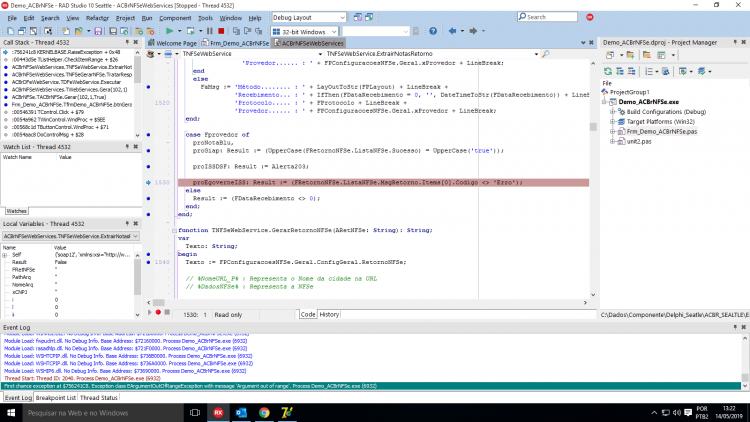Open the 32-bit Windows platform dropdown
Image resolution: width=750 pixels, height=422 pixels.
[305, 32]
